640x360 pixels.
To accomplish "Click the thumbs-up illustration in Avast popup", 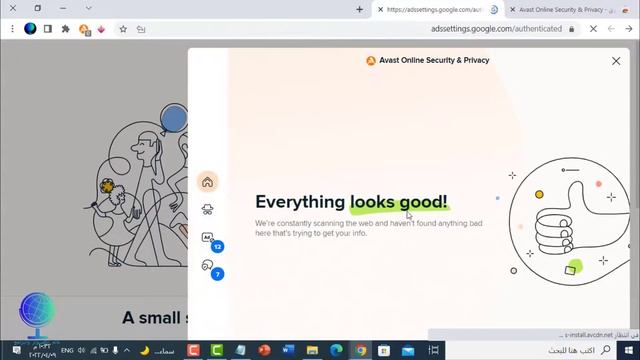I will (570, 222).
